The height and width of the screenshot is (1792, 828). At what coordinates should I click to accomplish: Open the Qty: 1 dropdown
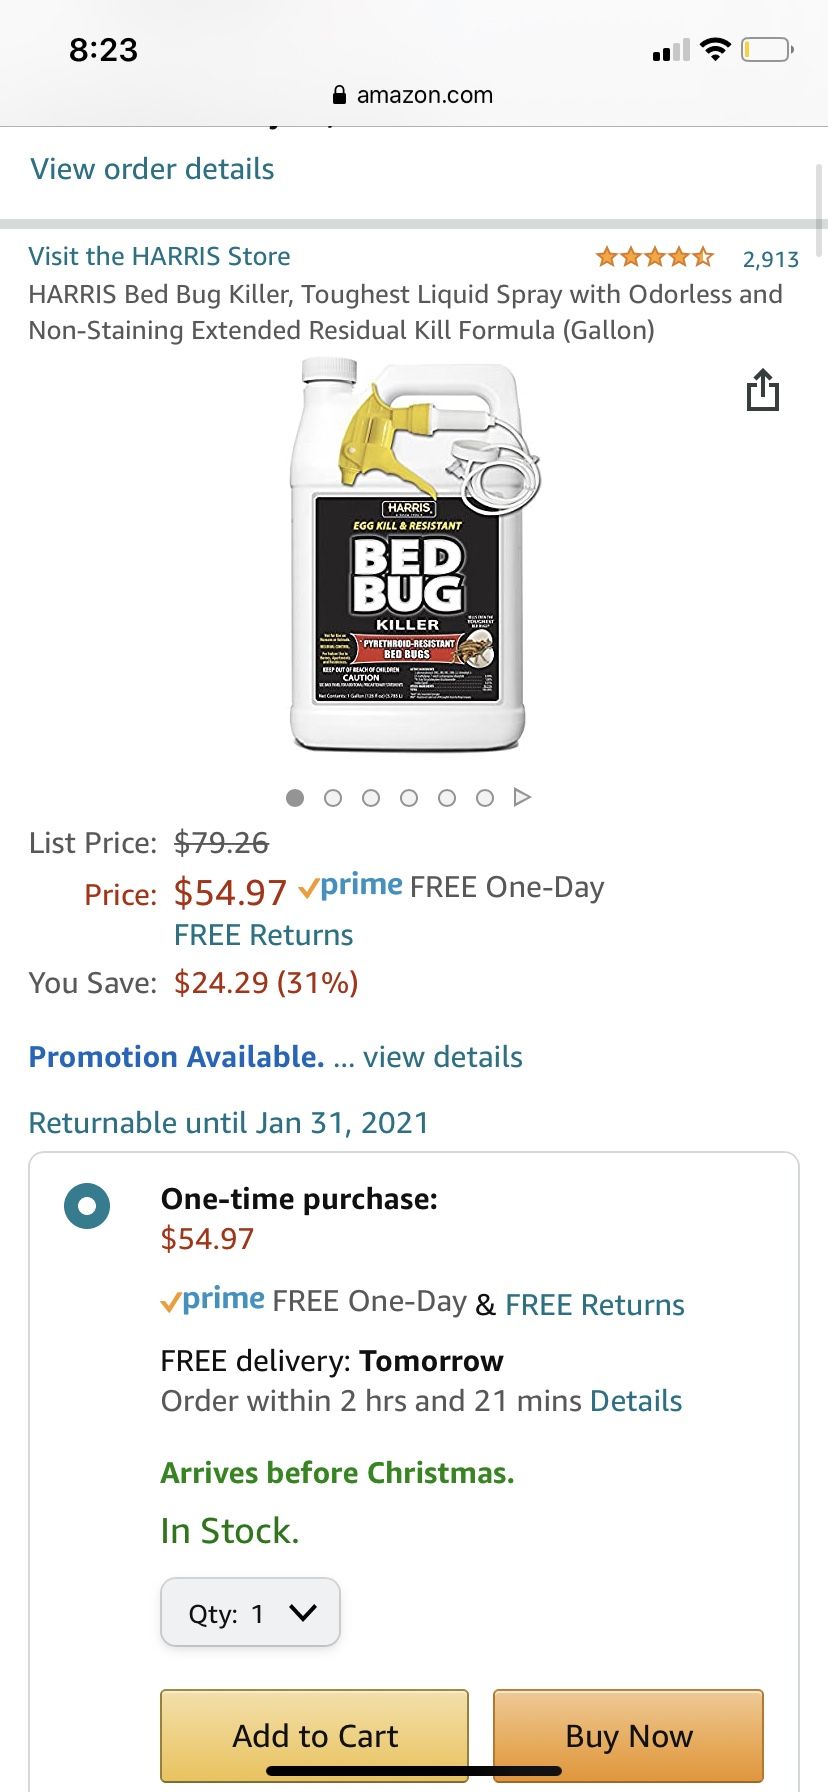click(x=250, y=1612)
